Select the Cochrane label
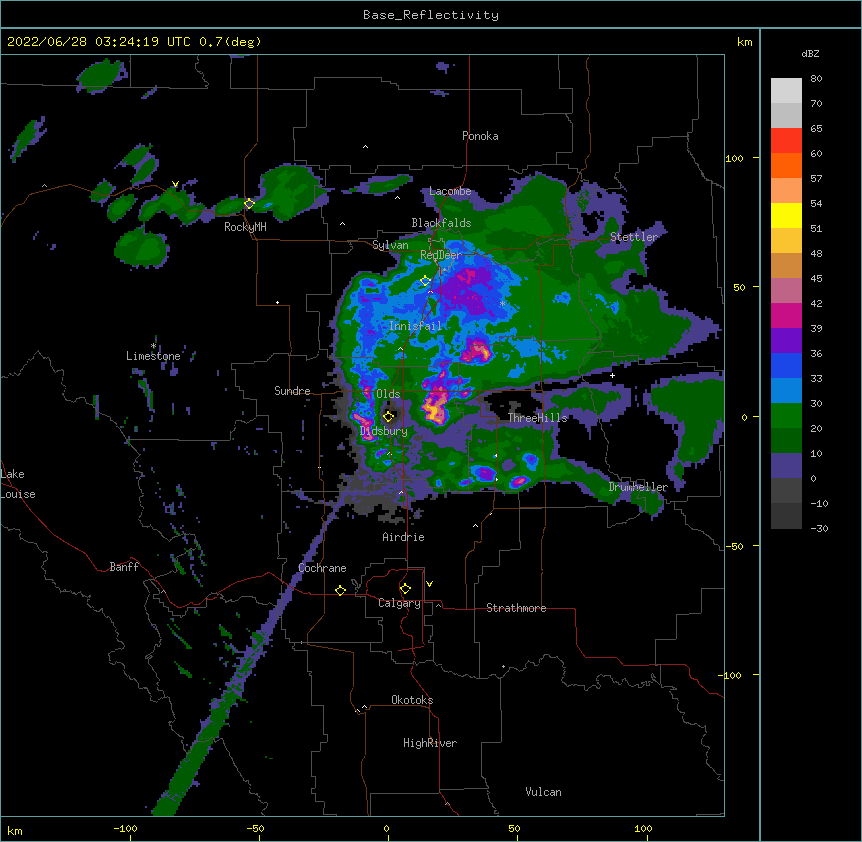Screen dimensions: 862x842 322,568
